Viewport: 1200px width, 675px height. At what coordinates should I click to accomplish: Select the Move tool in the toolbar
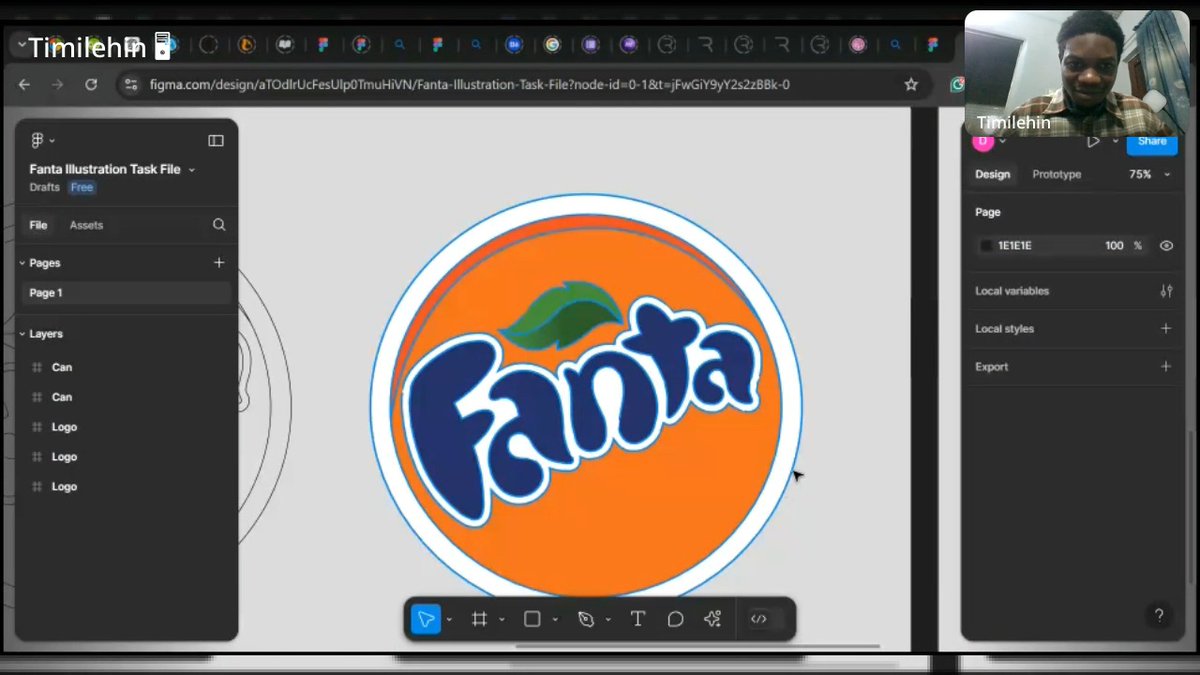coord(426,619)
